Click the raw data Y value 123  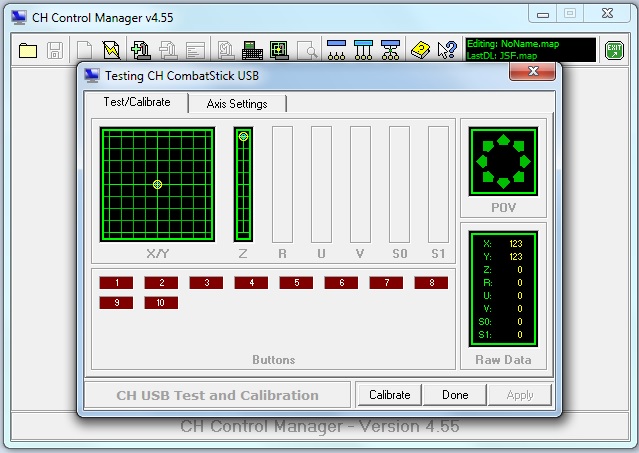[x=516, y=257]
